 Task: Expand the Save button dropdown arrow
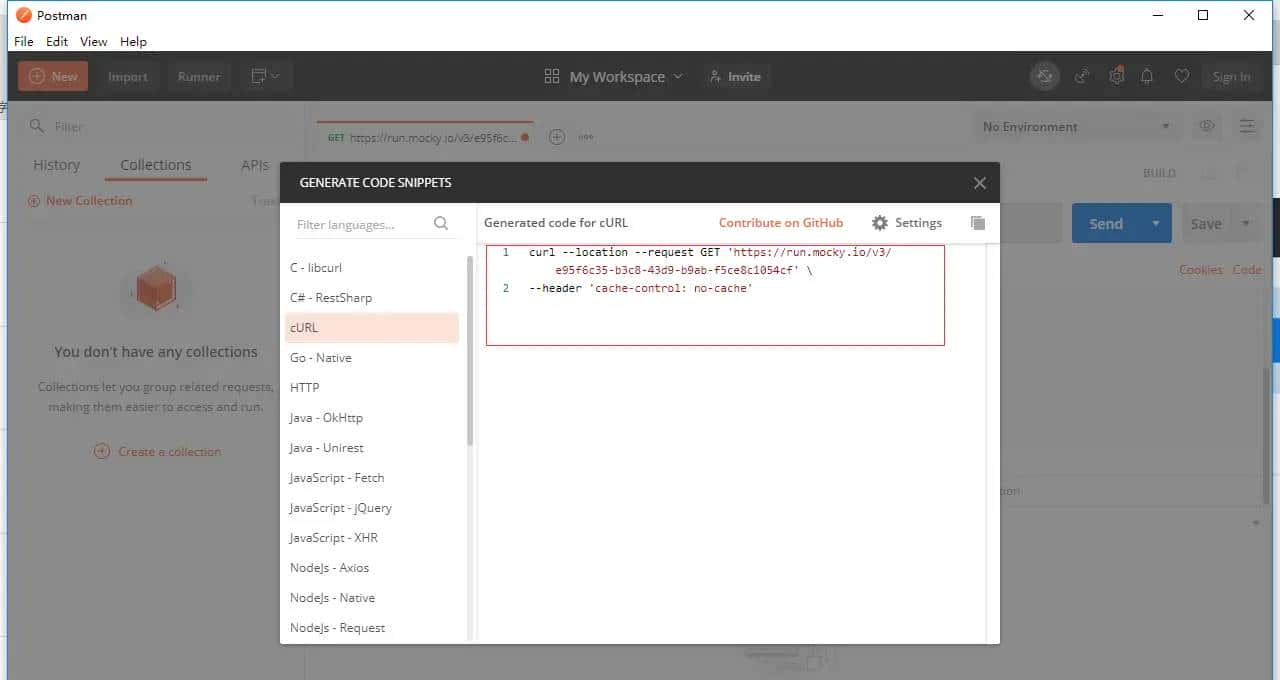click(1247, 223)
